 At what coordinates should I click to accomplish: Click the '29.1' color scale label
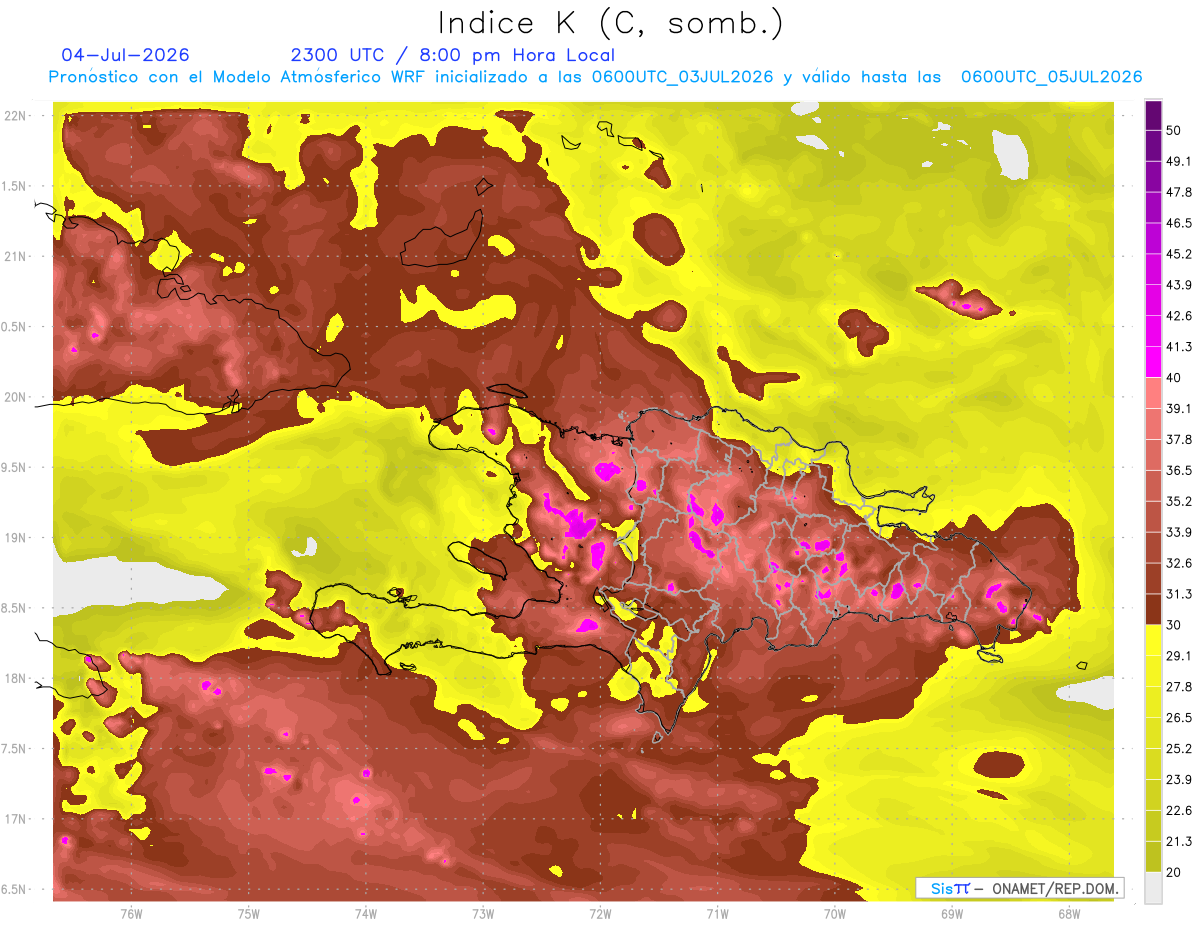(x=1179, y=656)
